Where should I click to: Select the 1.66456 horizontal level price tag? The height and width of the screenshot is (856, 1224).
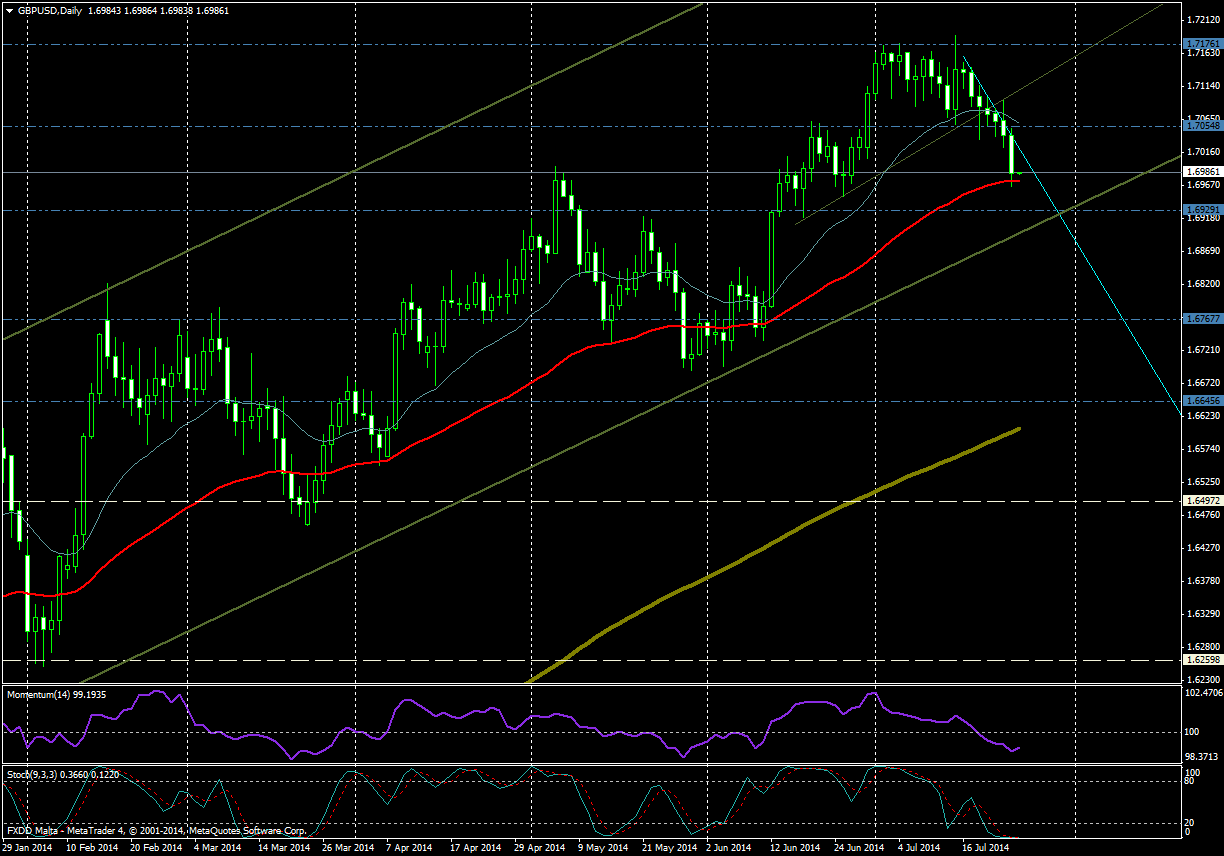click(x=1201, y=400)
